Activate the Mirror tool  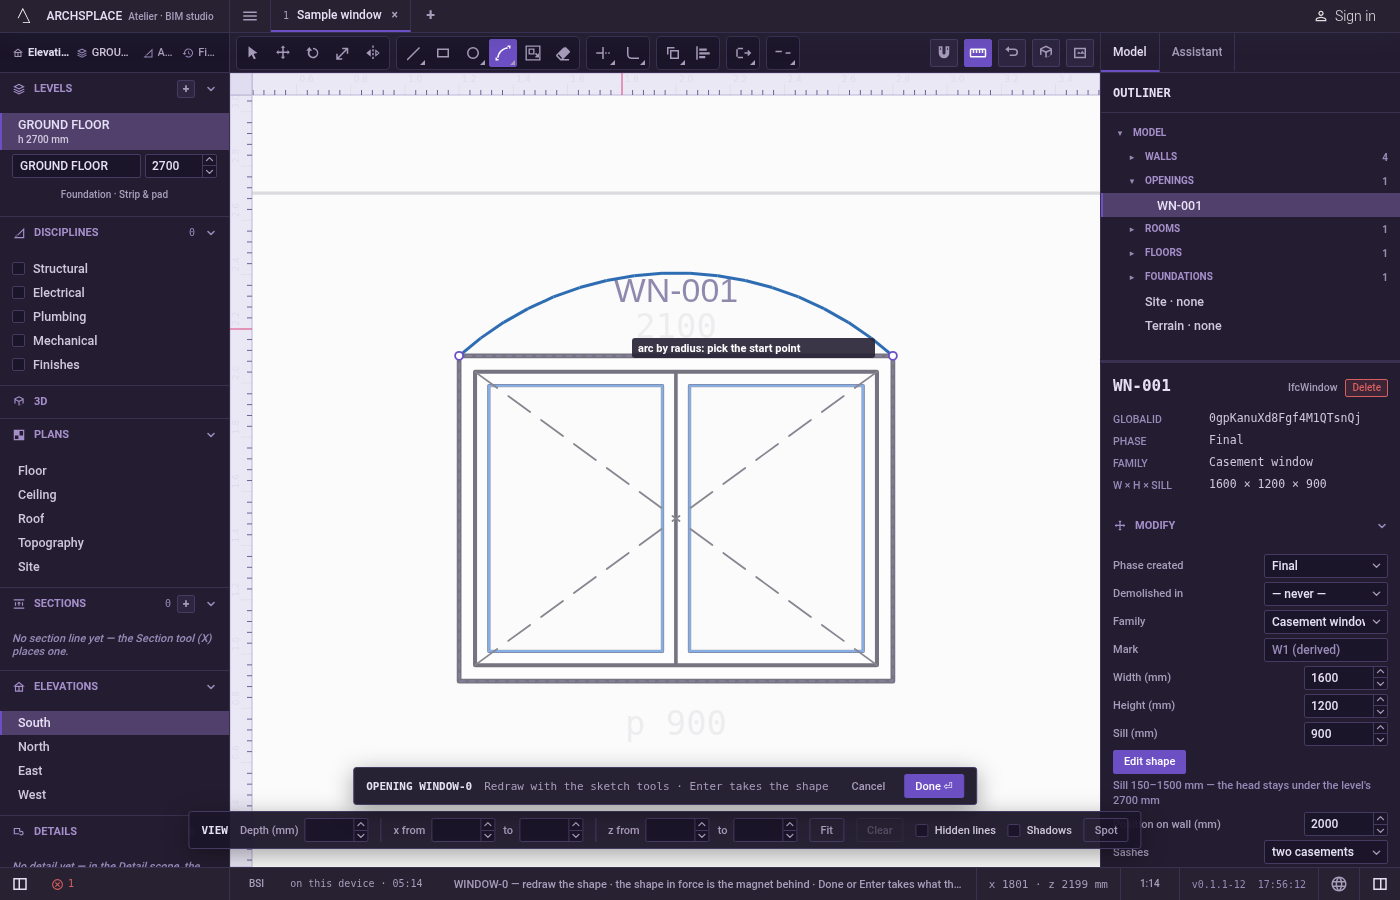373,53
